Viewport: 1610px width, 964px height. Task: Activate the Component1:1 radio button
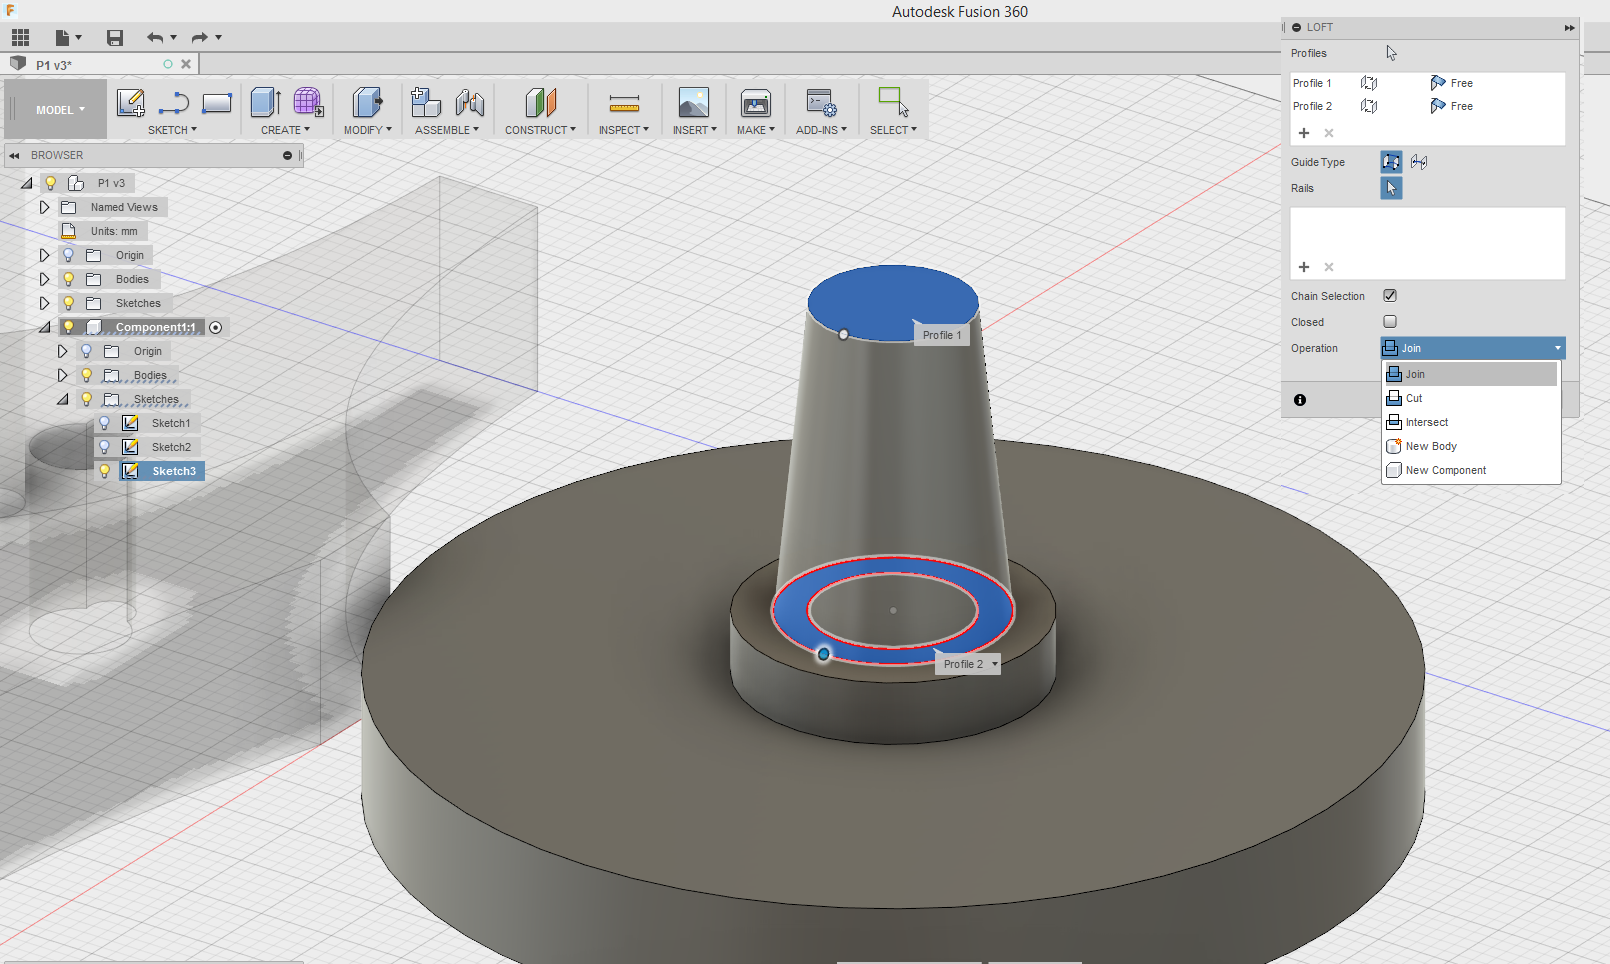coord(215,327)
